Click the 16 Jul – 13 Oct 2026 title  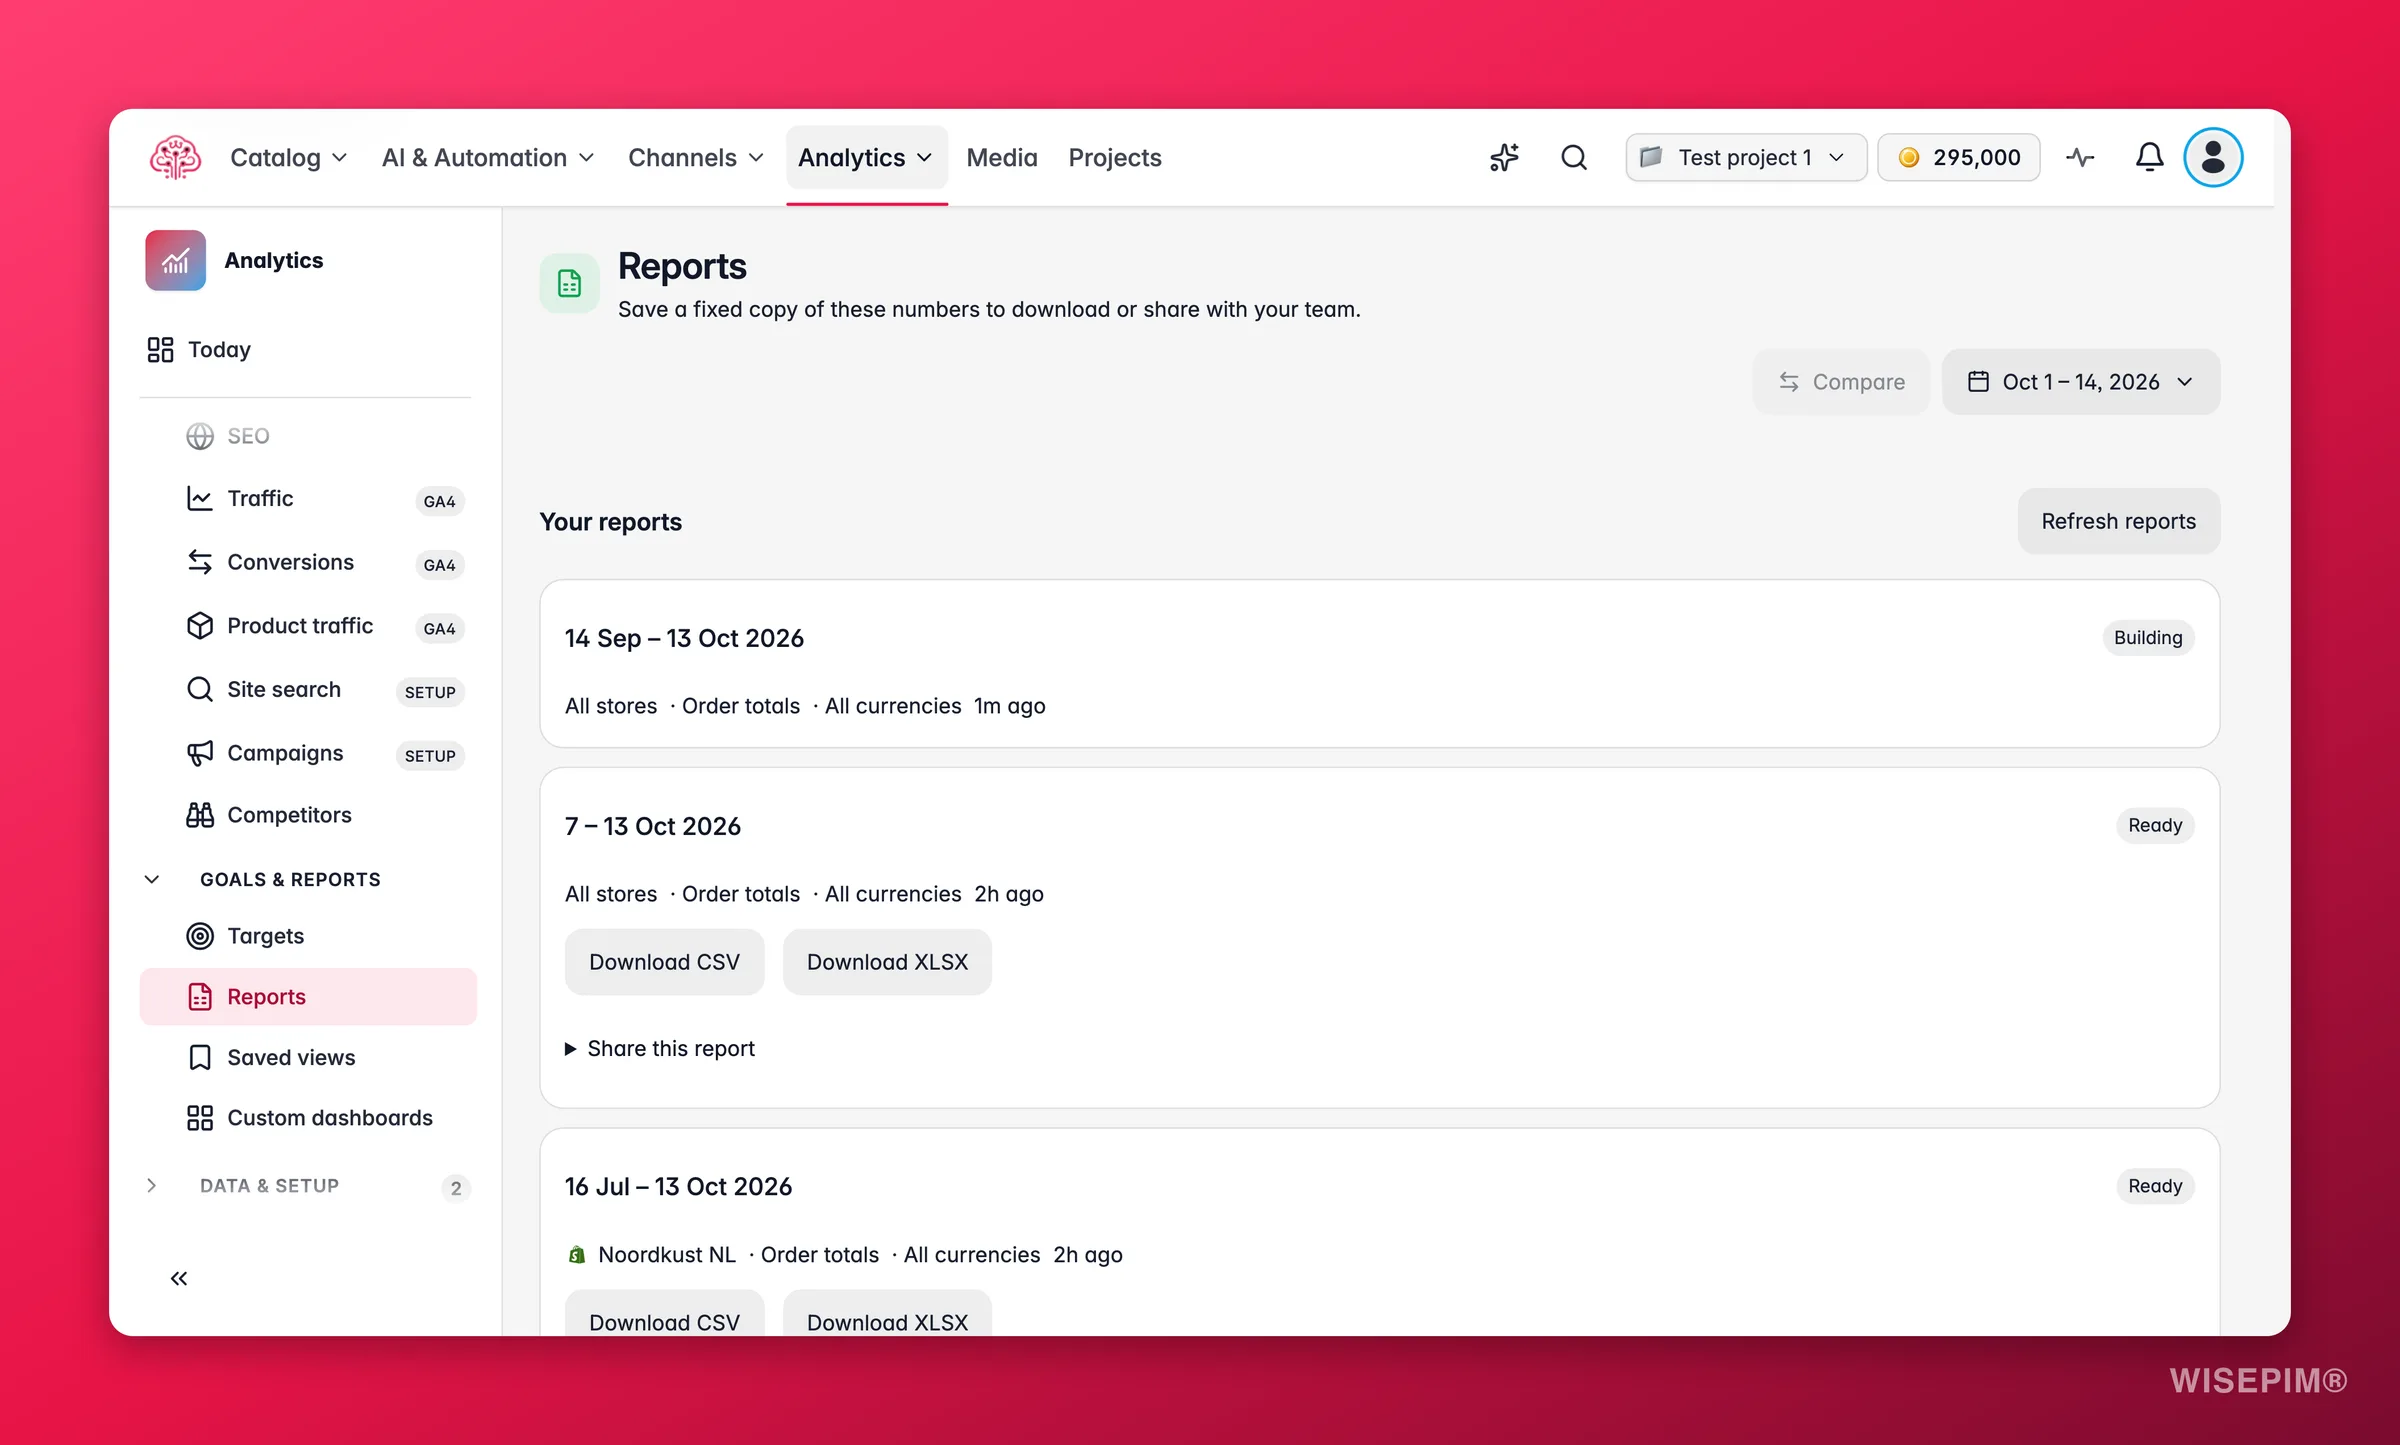(678, 1187)
